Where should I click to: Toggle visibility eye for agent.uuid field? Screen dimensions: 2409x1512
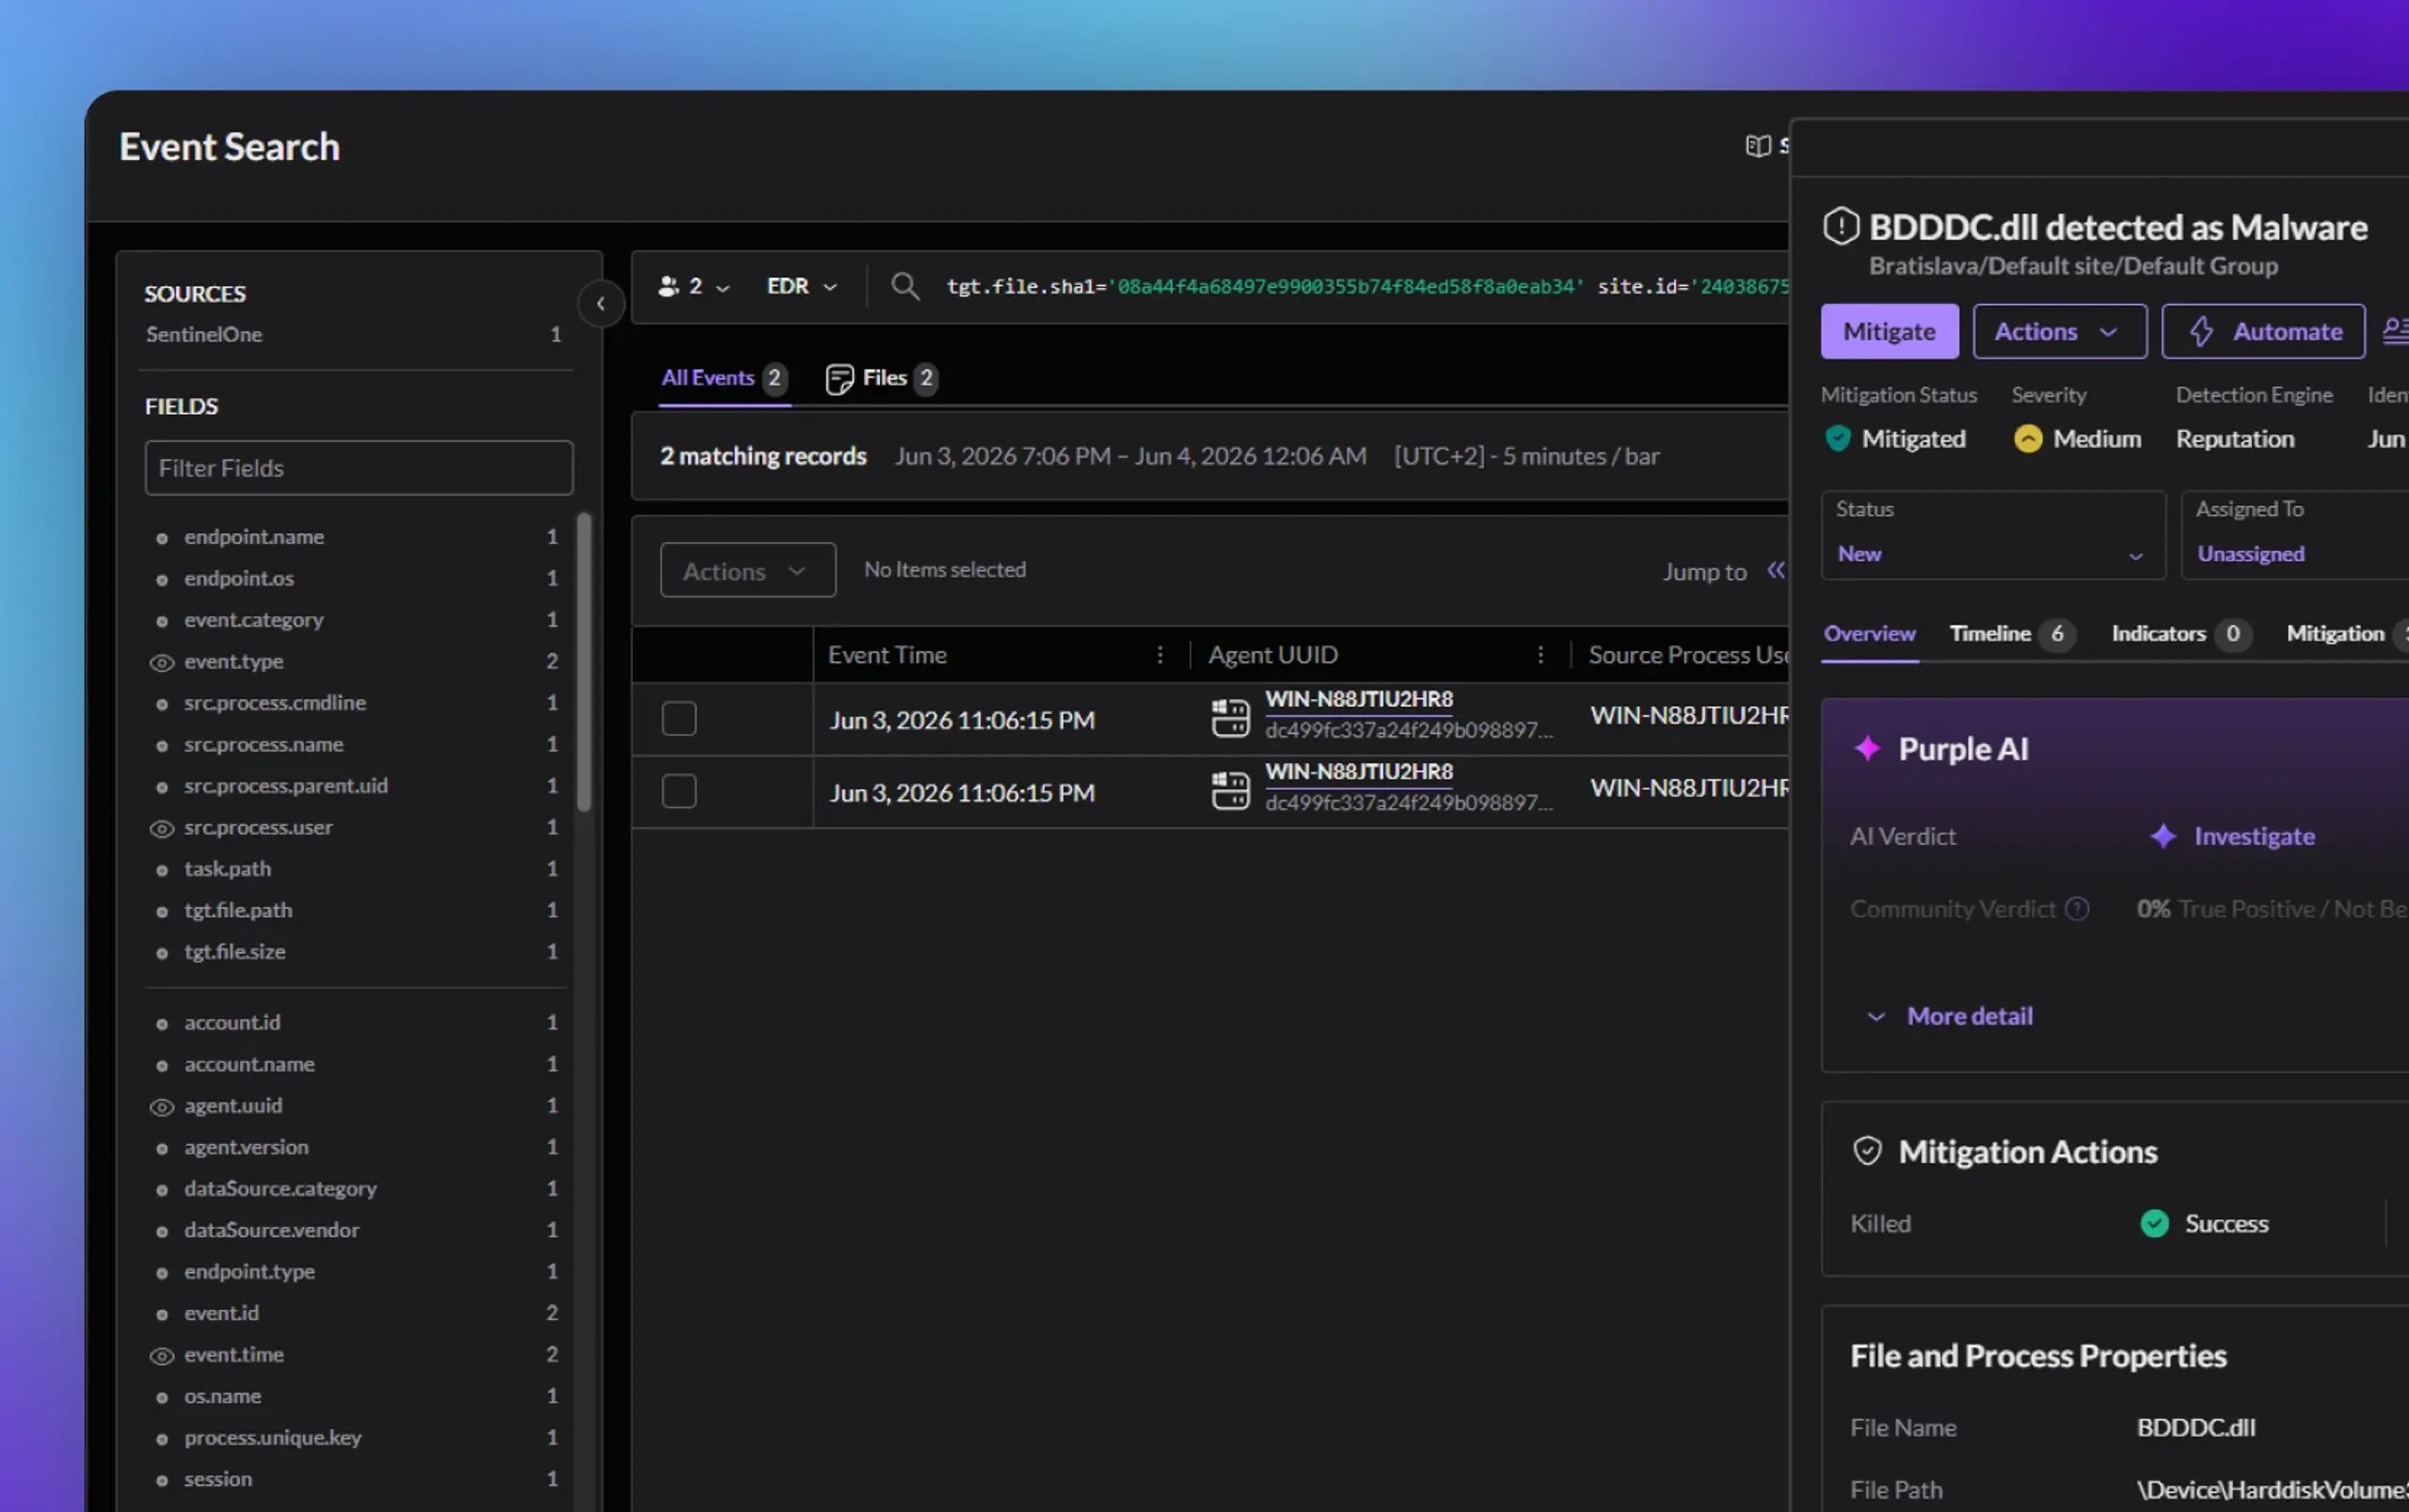(x=162, y=1106)
